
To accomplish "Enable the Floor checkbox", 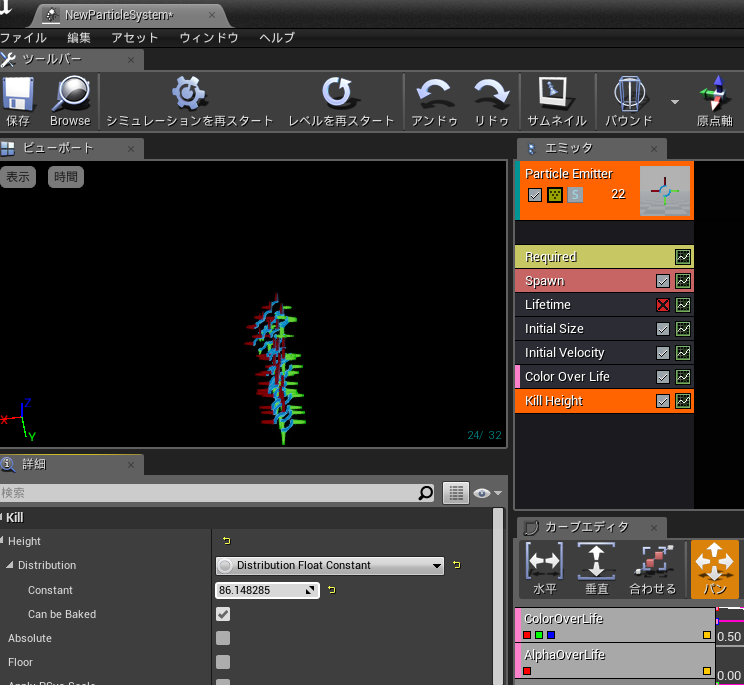I will pyautogui.click(x=223, y=662).
